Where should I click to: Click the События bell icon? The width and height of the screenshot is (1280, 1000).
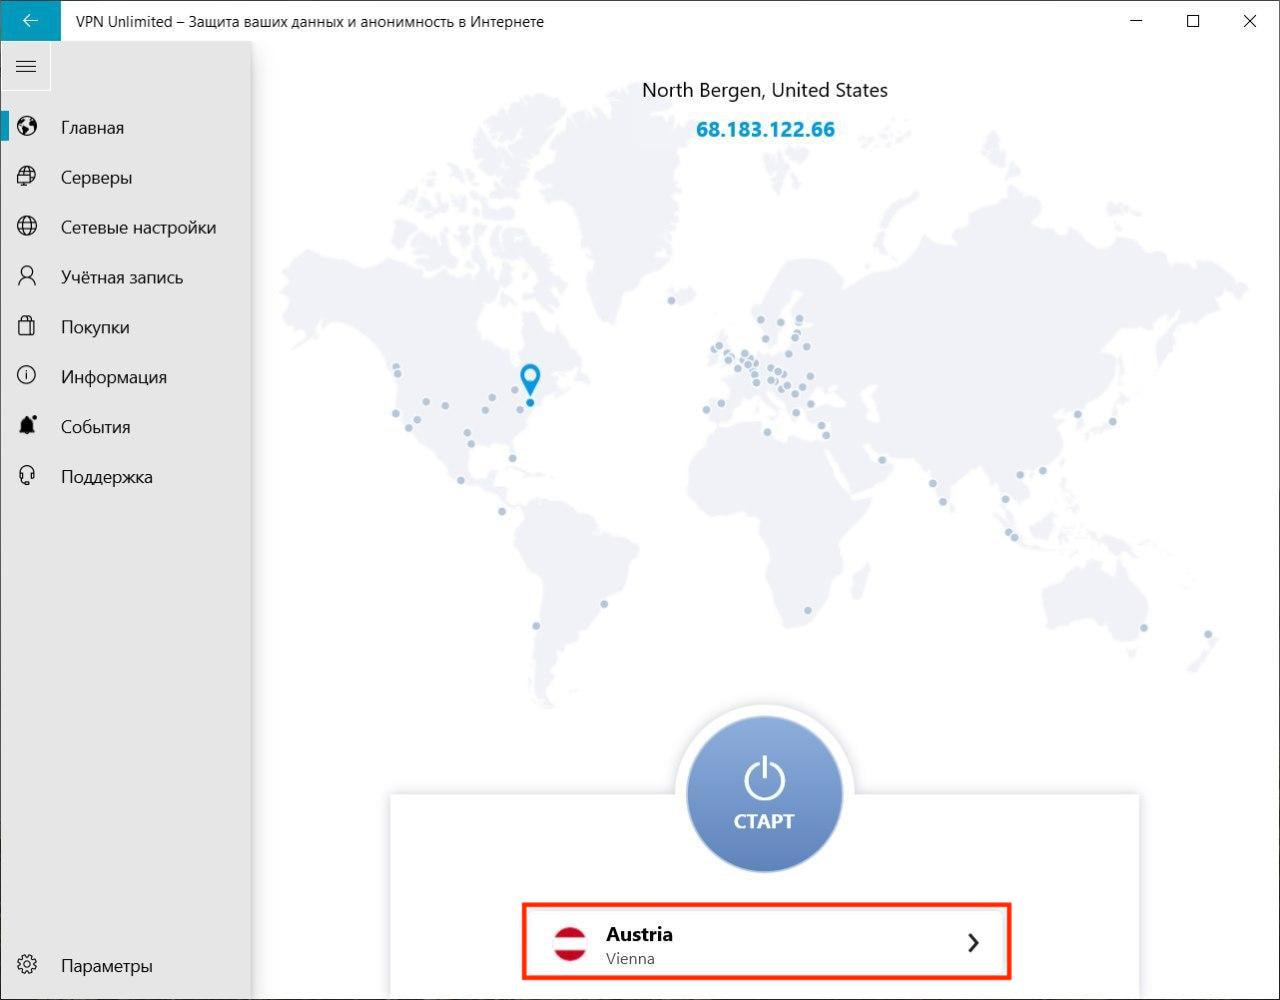pyautogui.click(x=27, y=426)
